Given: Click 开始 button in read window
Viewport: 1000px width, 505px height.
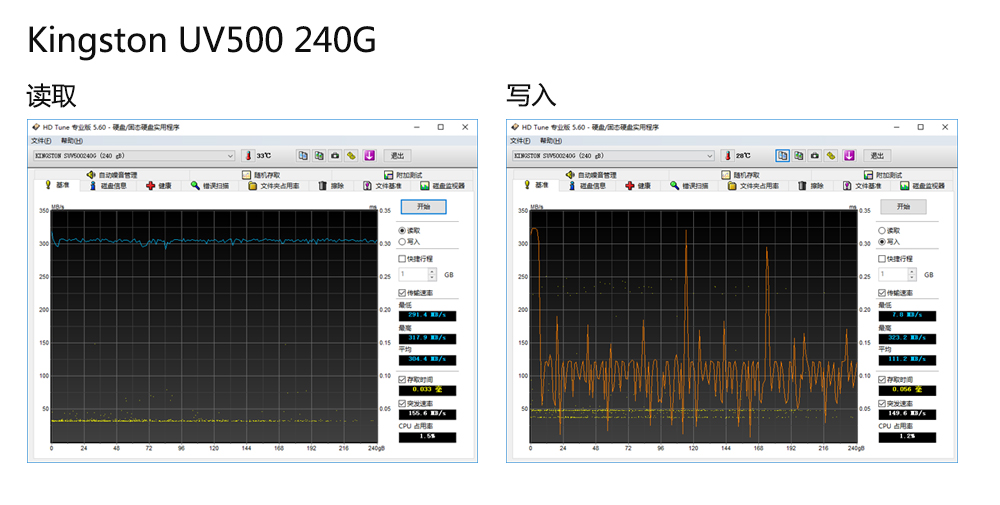Looking at the screenshot, I should [x=423, y=207].
